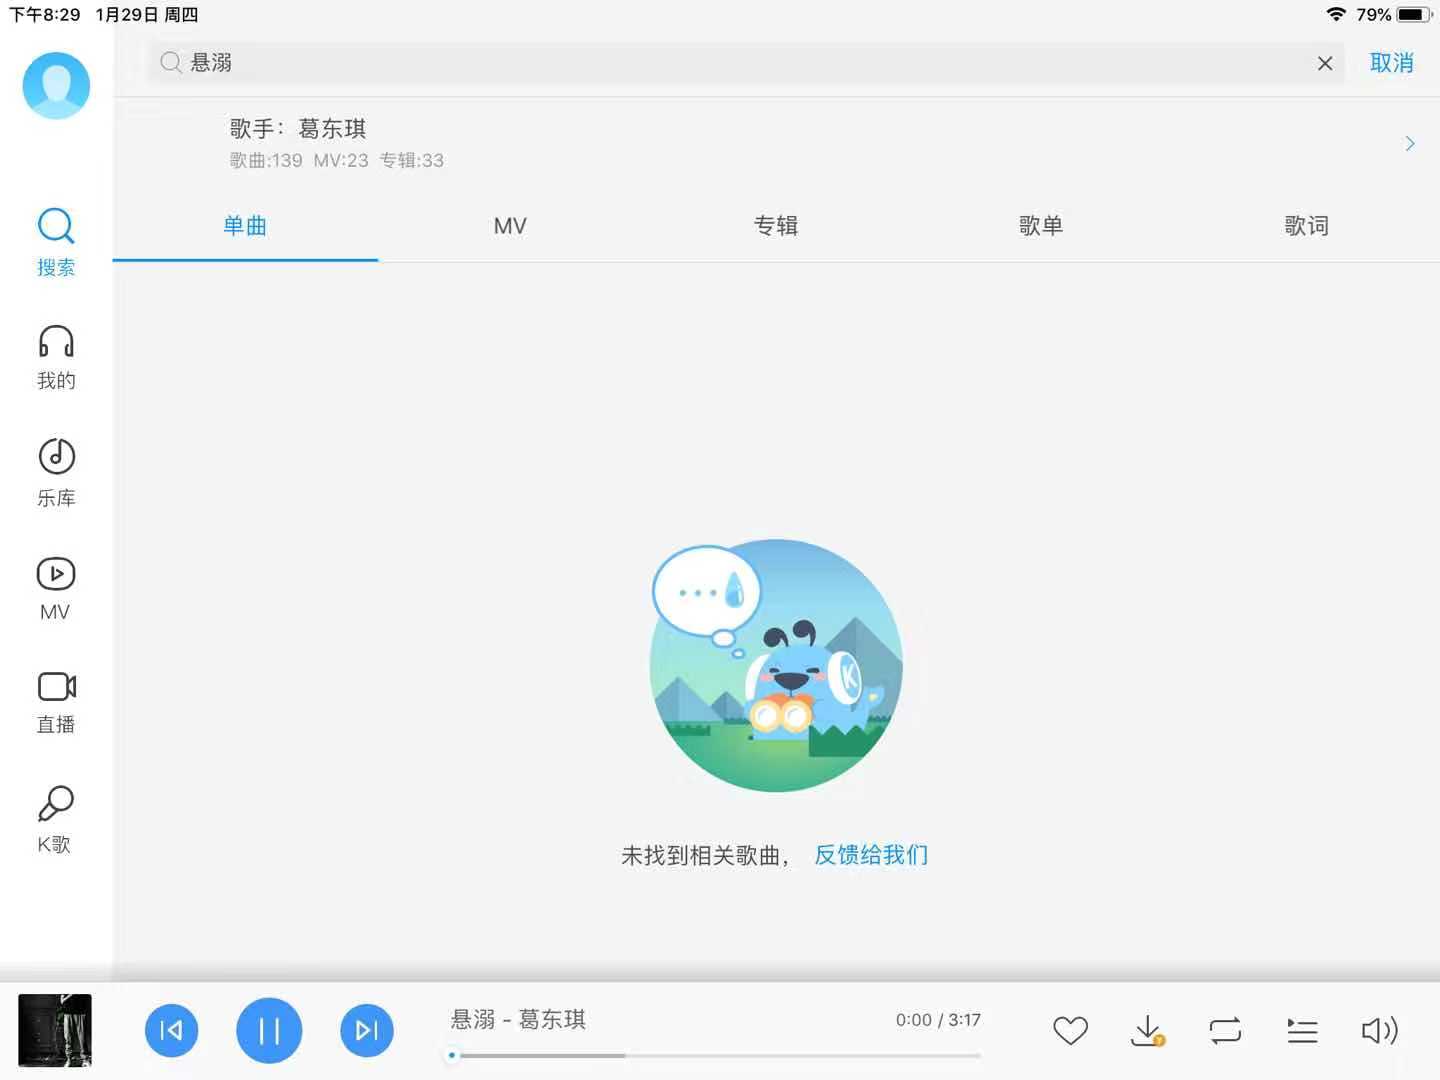Screen dimensions: 1440x1080
Task: Open the volume control
Action: tap(1379, 1030)
